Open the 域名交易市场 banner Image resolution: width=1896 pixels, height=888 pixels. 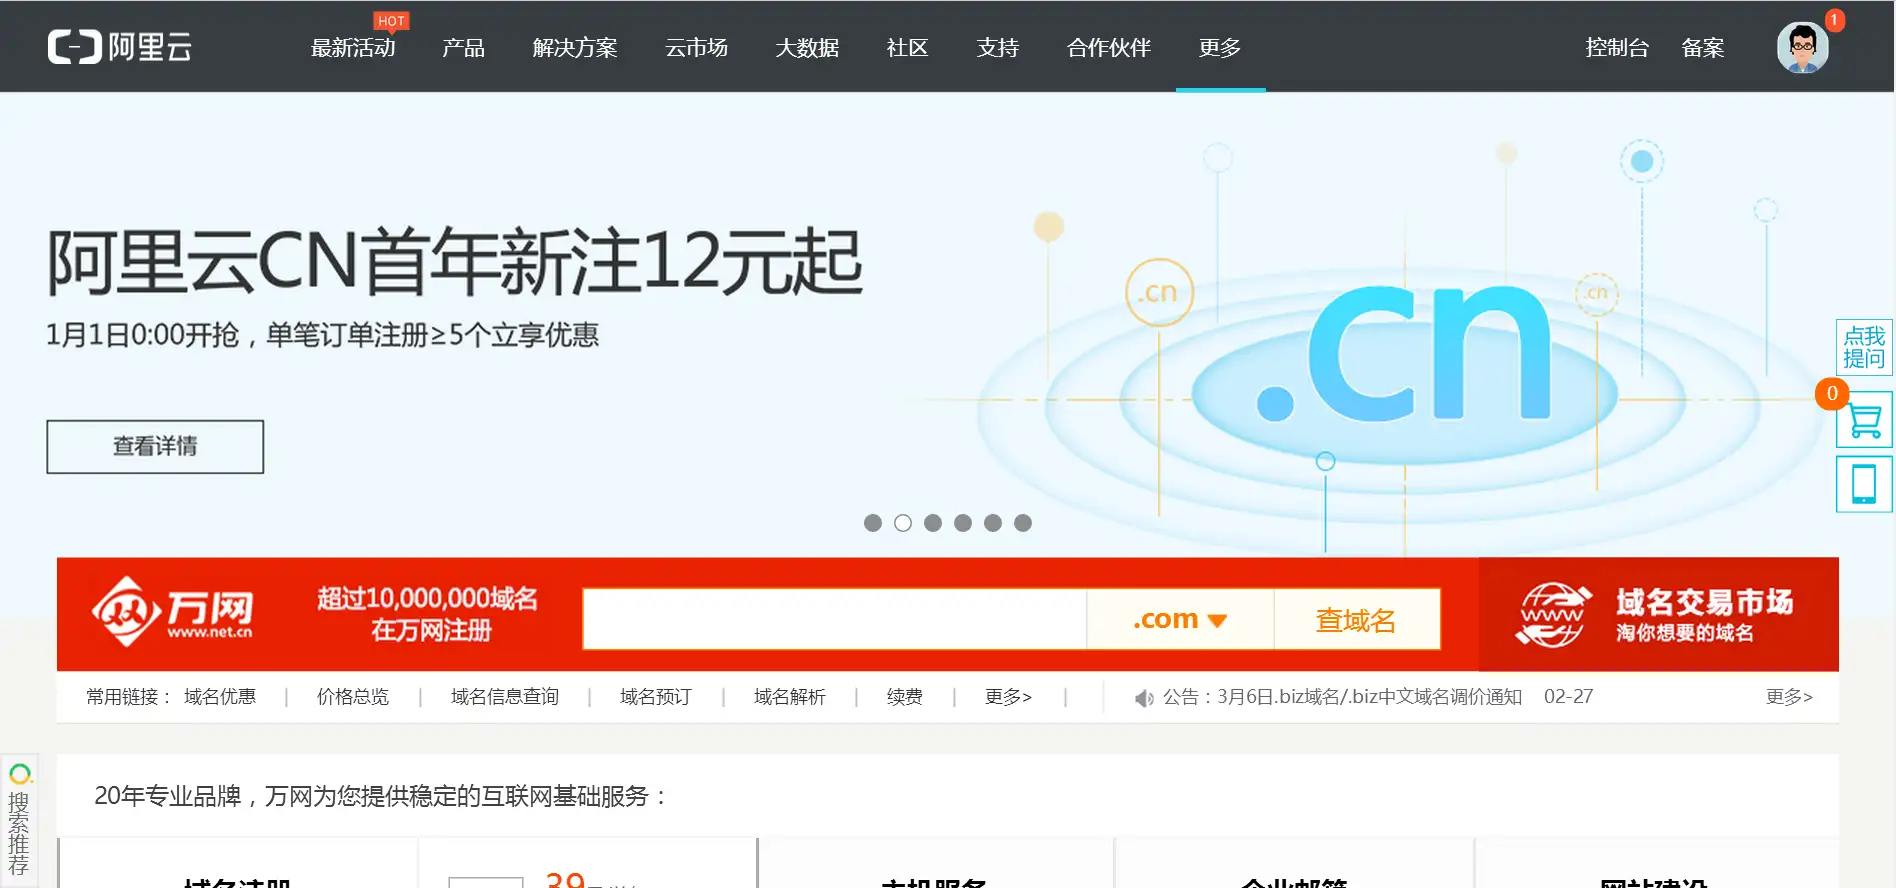point(1658,614)
